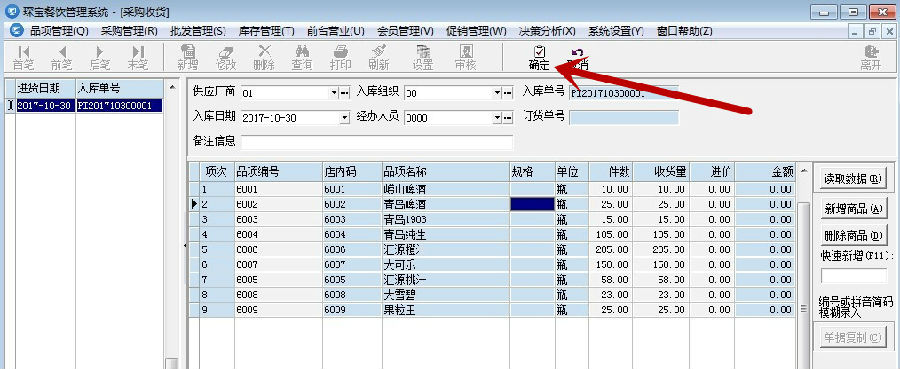Viewport: 900px width, 369px height.
Task: Click the 取消 (Cancel) toolbar icon
Action: 577,58
